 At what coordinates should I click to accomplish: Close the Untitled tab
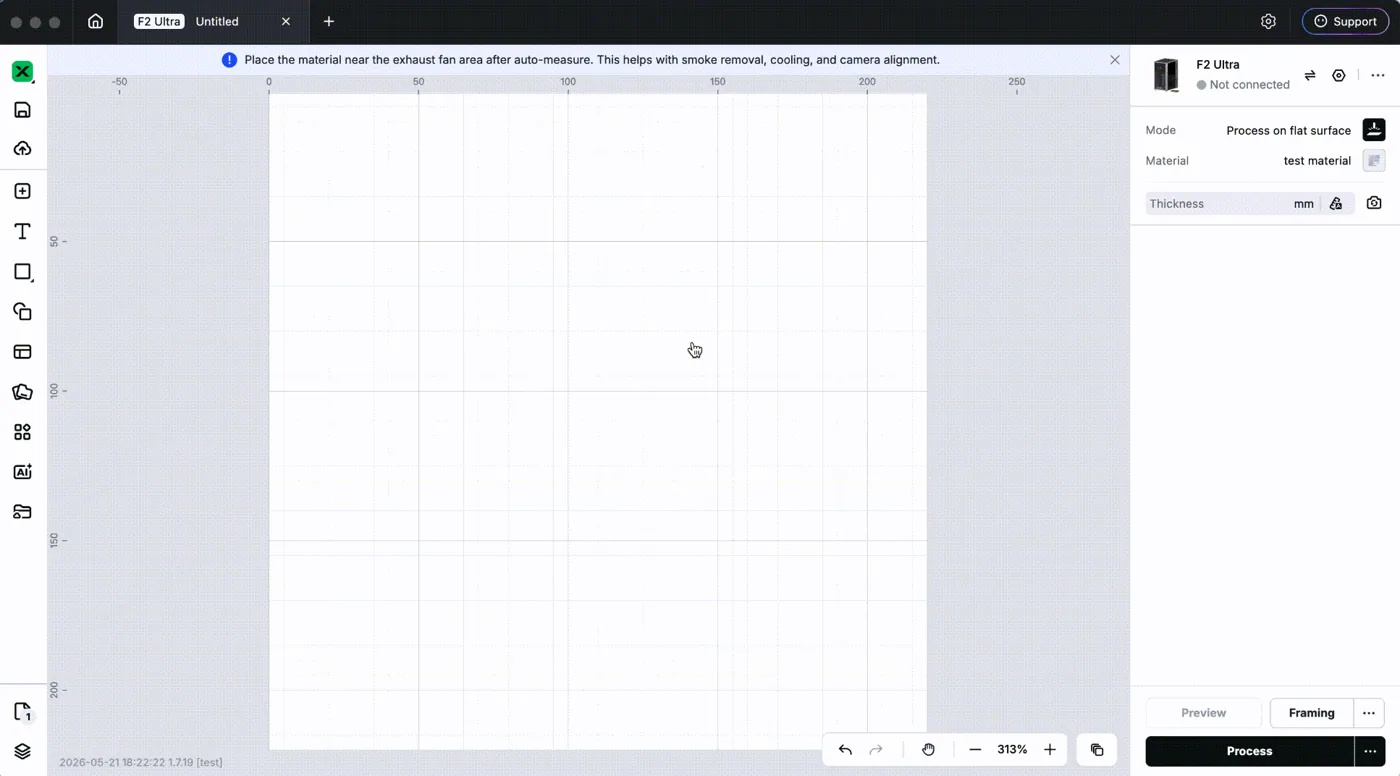click(286, 21)
